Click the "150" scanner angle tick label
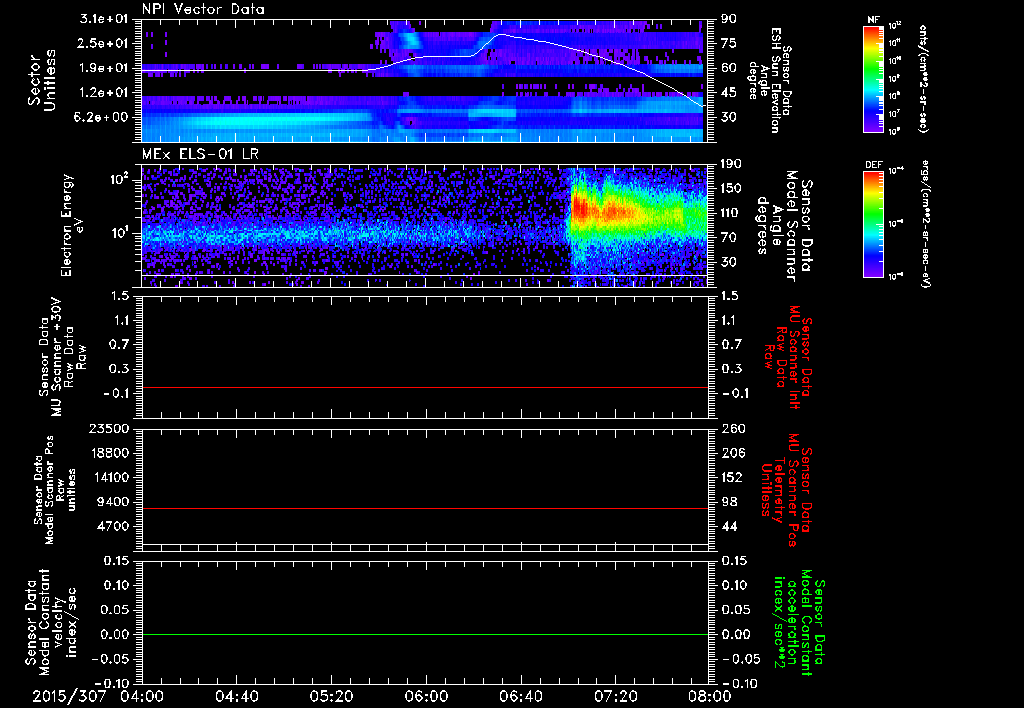This screenshot has height=708, width=1024. pos(732,189)
